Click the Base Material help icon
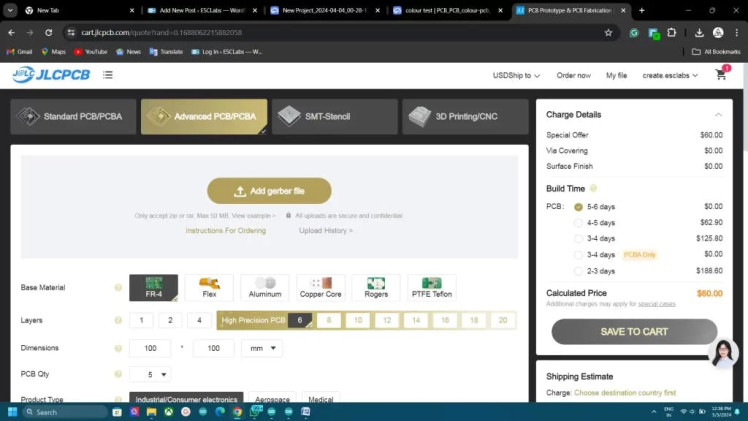This screenshot has height=421, width=748. [x=118, y=288]
